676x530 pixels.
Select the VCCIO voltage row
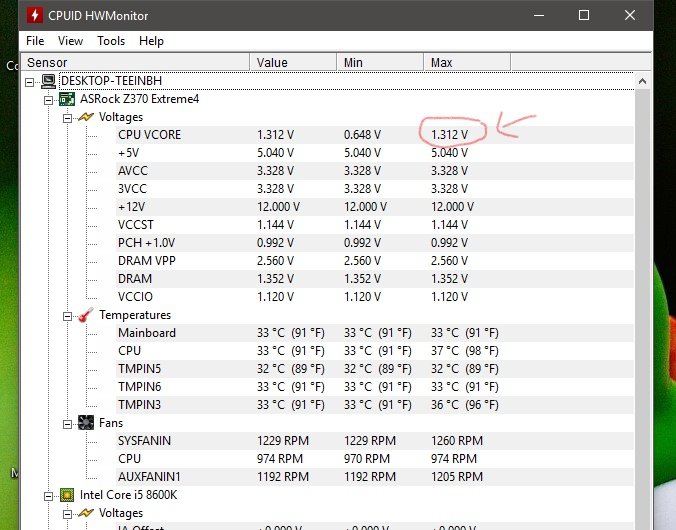pos(374,297)
